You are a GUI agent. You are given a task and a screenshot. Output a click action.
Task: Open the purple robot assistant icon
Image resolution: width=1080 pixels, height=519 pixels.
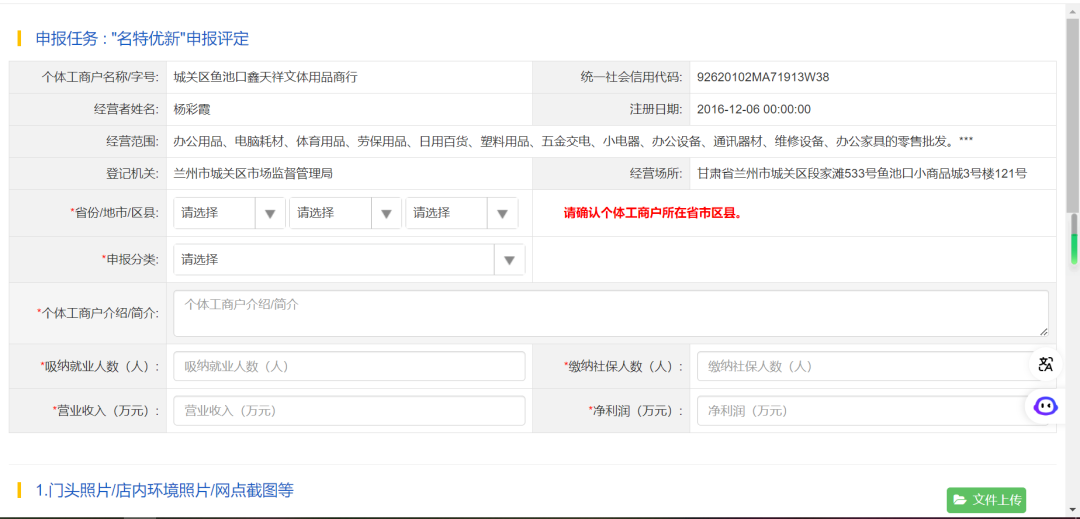click(x=1045, y=406)
